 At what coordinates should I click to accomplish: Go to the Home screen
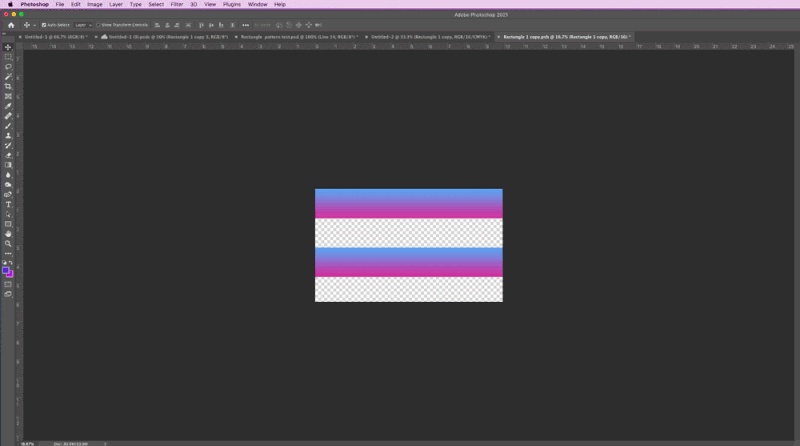click(x=11, y=25)
